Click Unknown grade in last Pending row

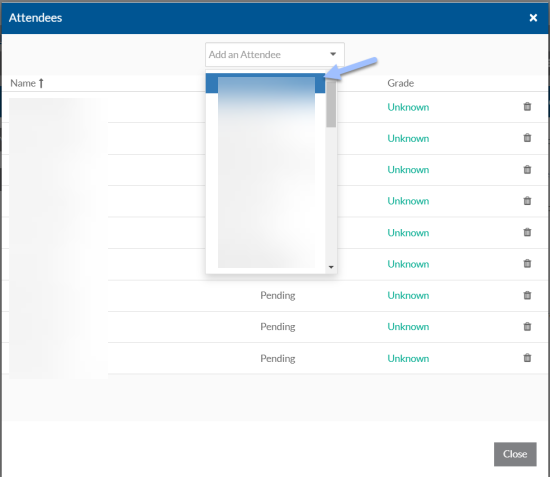tap(408, 358)
